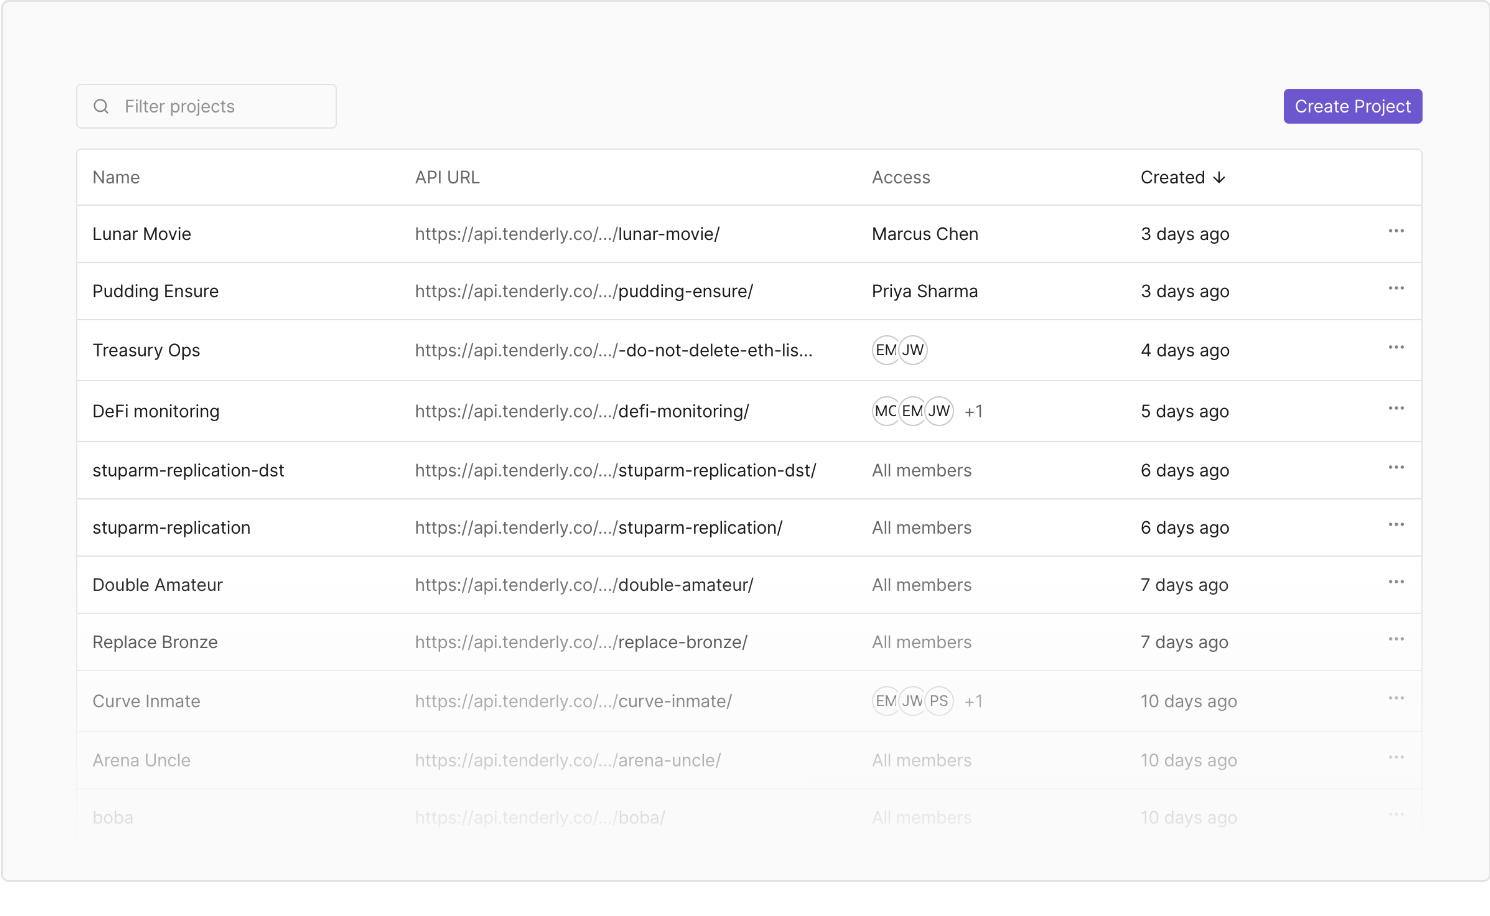
Task: Click the PS avatar in the Curve Inmate row
Action: [x=939, y=701]
